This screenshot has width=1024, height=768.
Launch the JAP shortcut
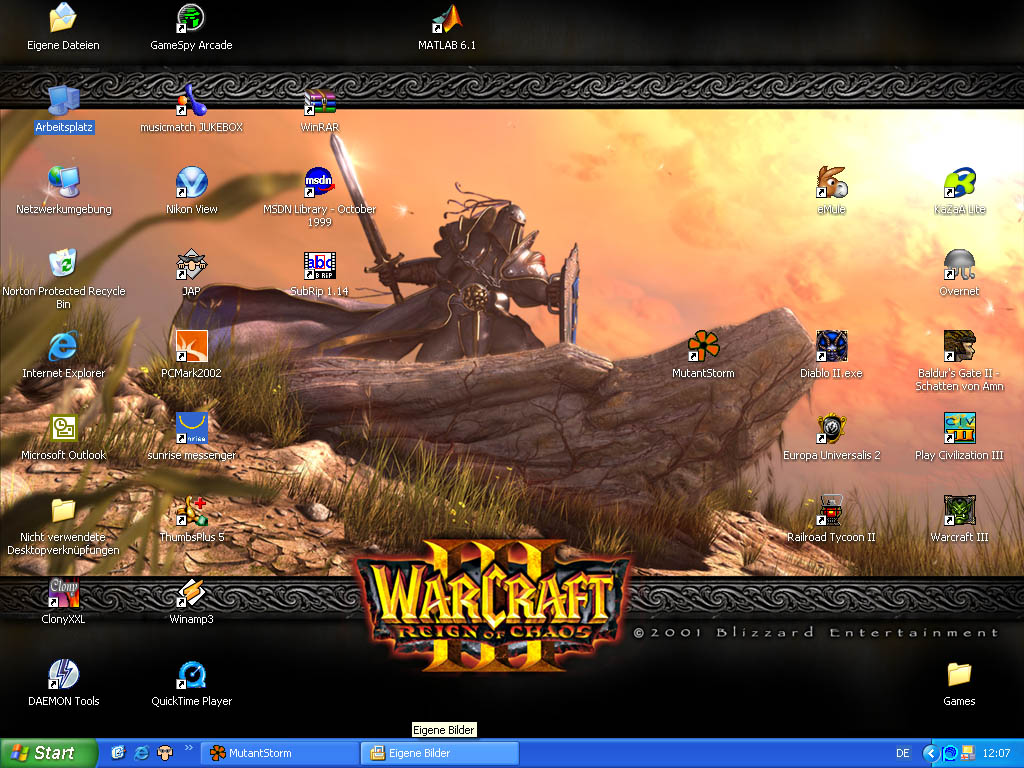point(191,264)
